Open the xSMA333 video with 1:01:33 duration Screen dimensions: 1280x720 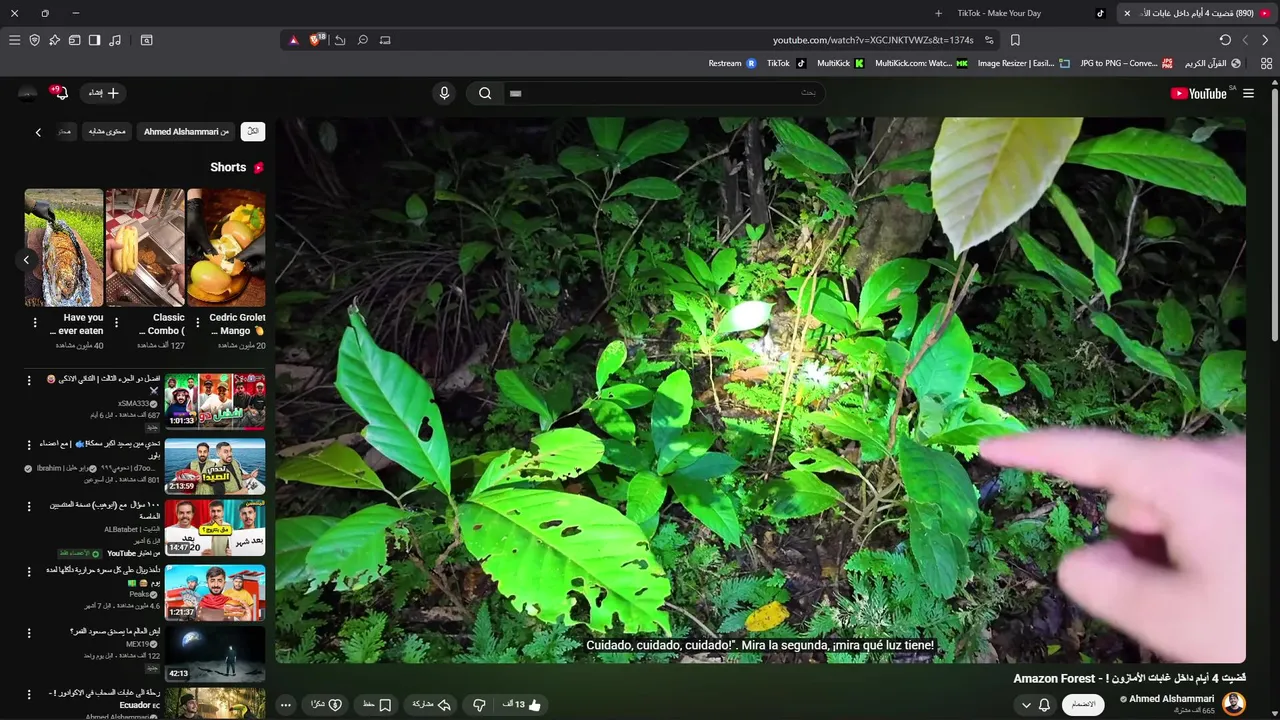coord(215,401)
